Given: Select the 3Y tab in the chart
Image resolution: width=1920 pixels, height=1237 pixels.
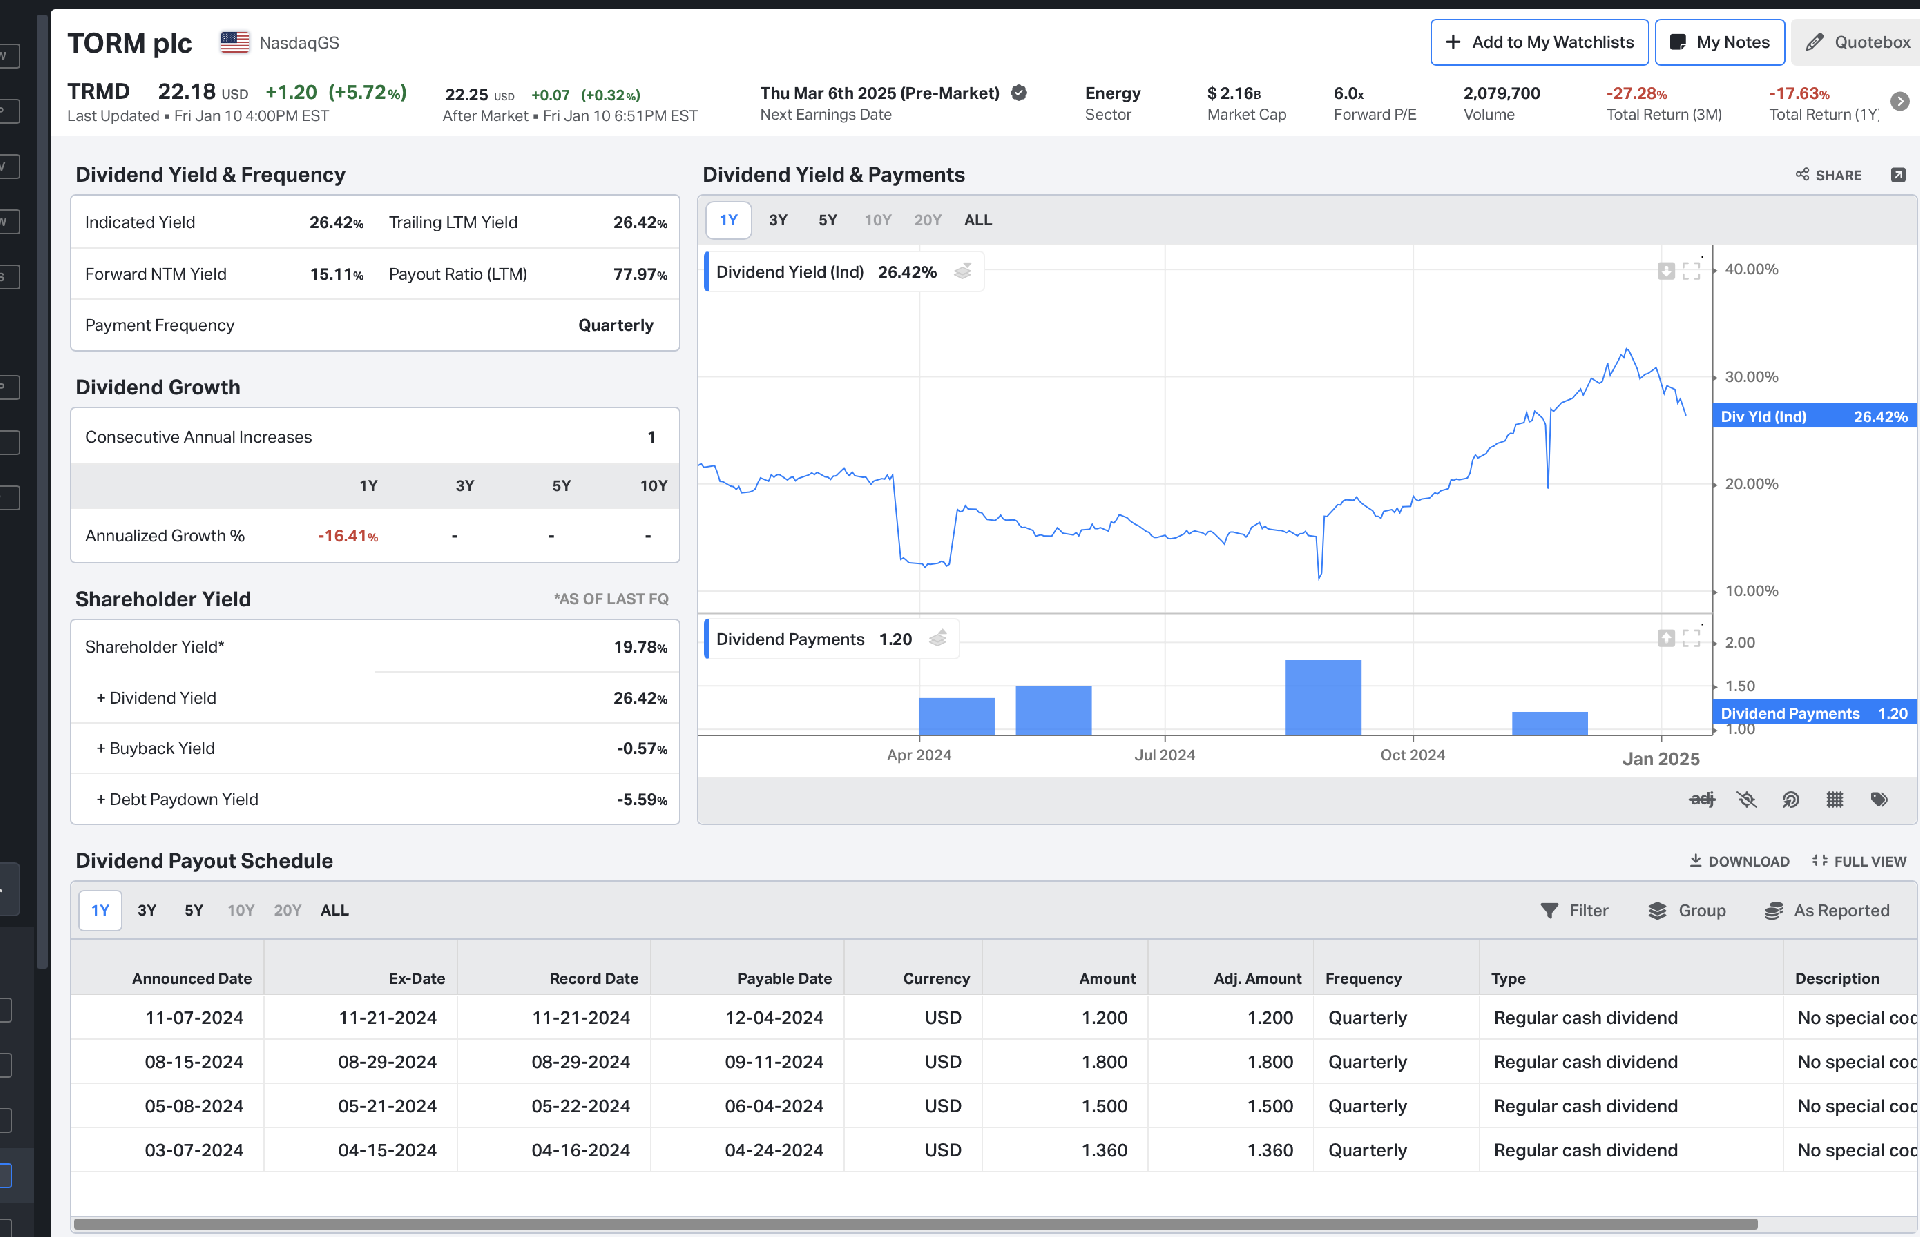Looking at the screenshot, I should 778,220.
